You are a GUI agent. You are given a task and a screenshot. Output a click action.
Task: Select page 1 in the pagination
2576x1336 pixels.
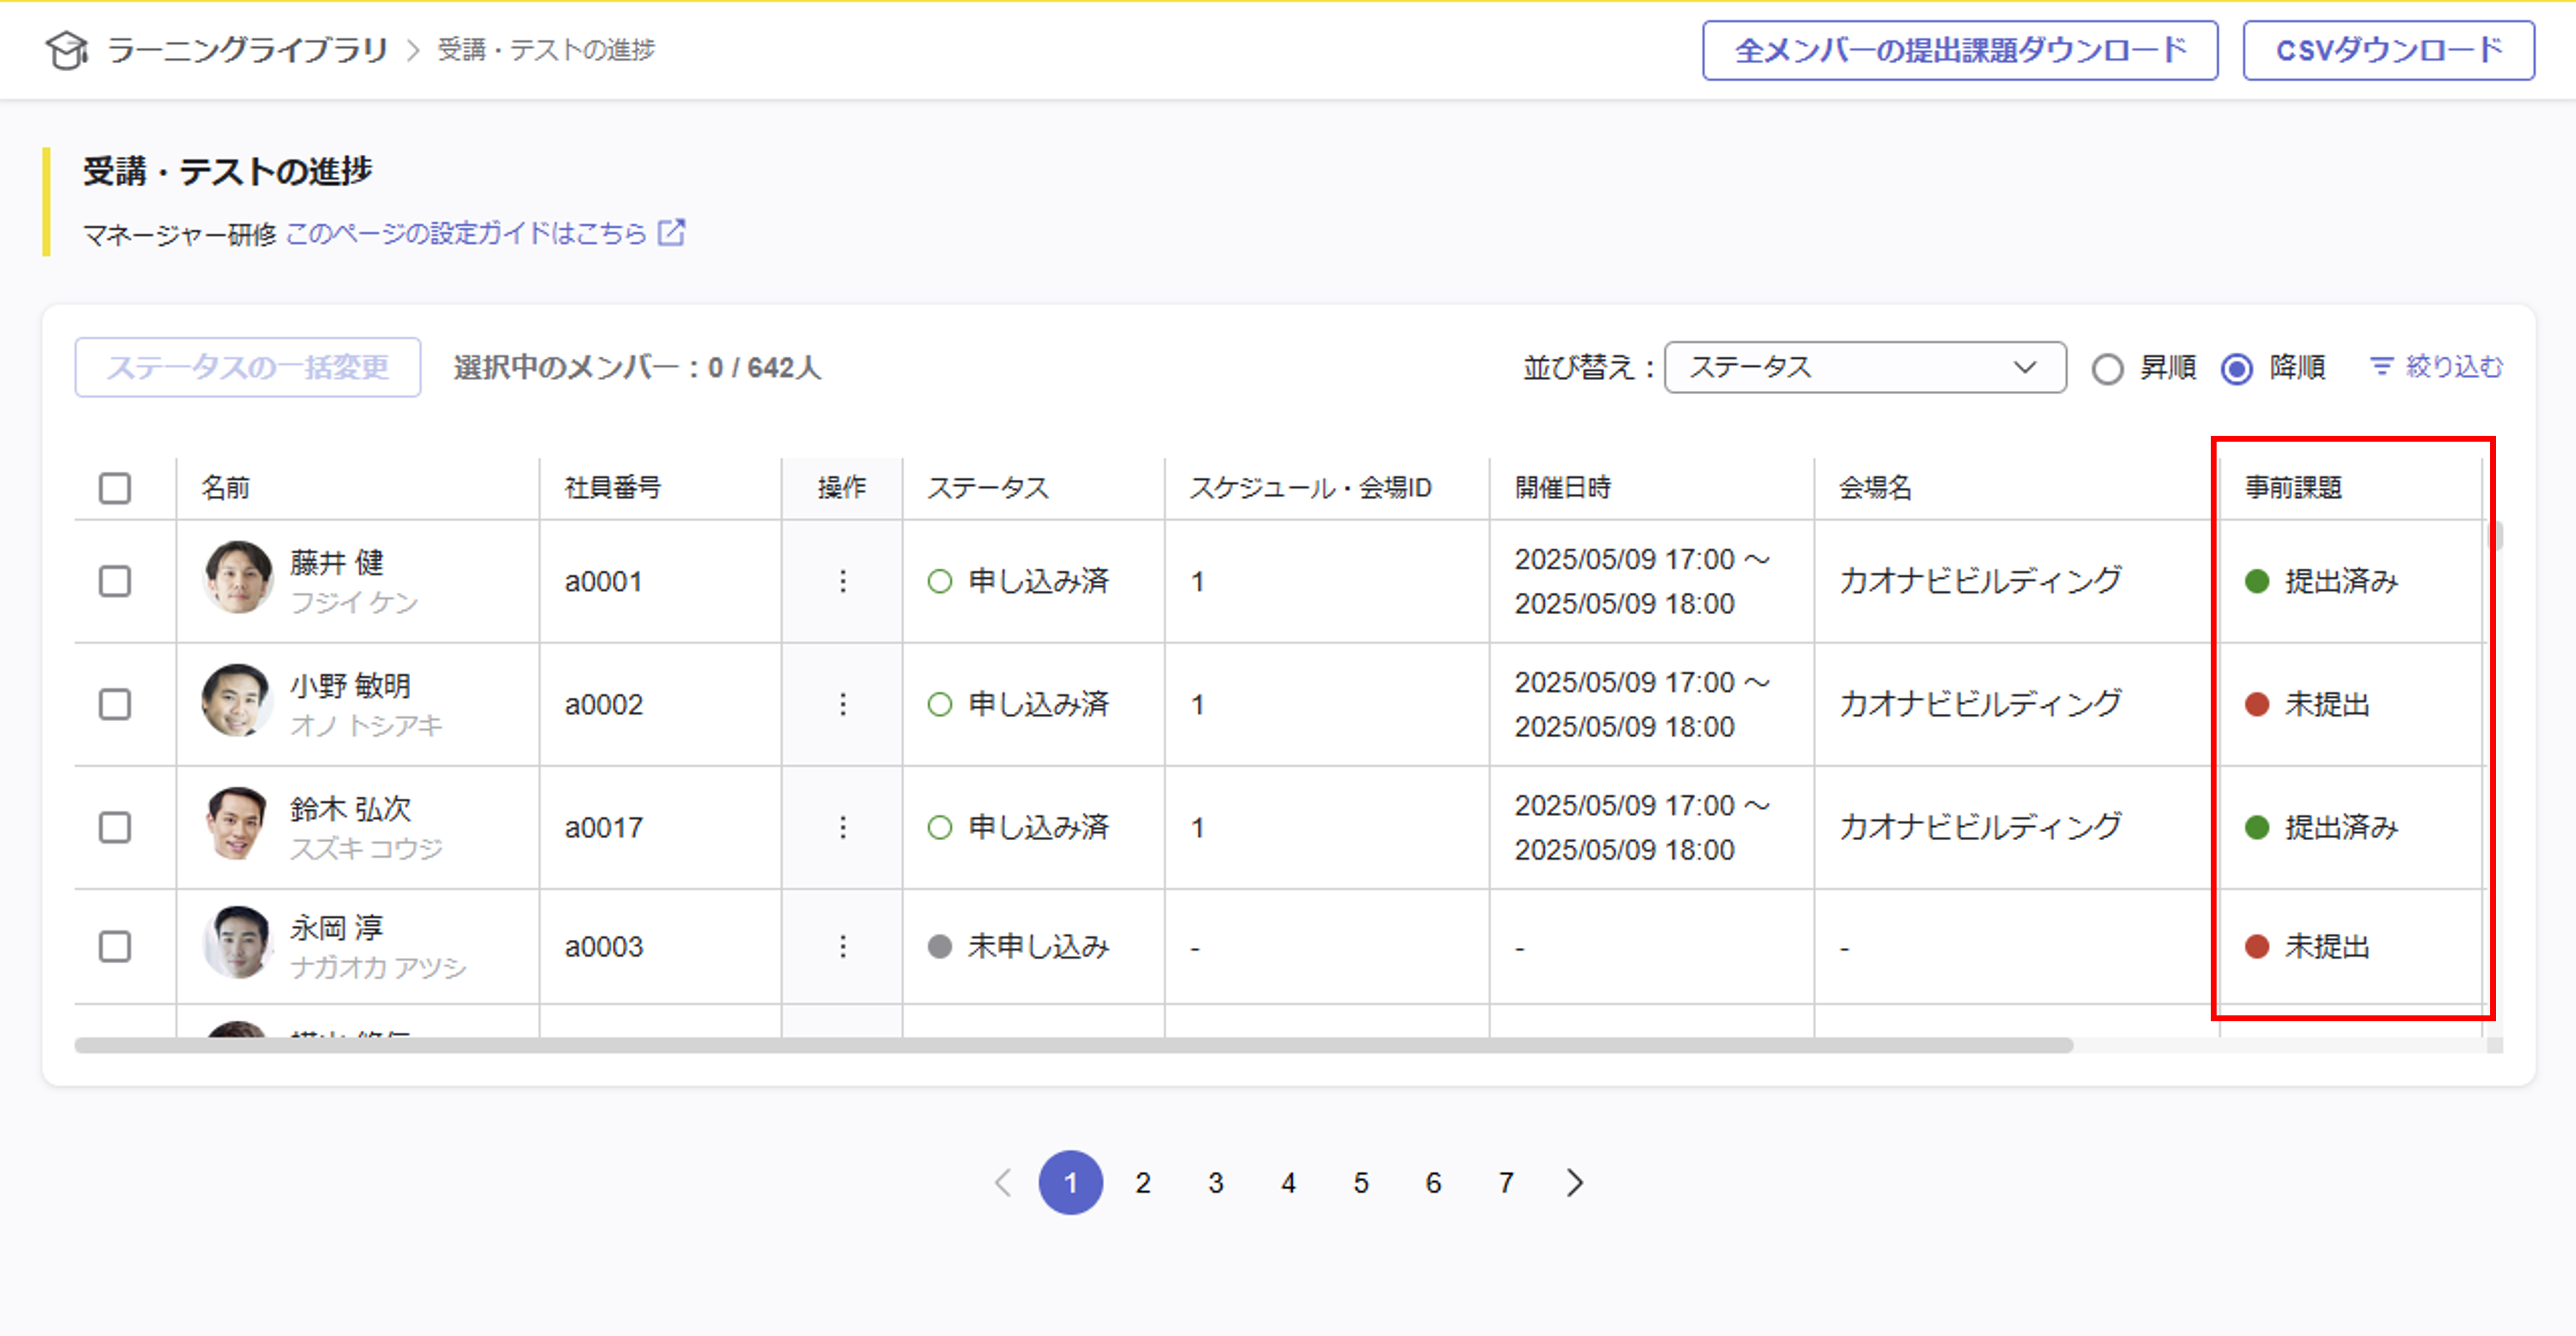click(x=1070, y=1183)
